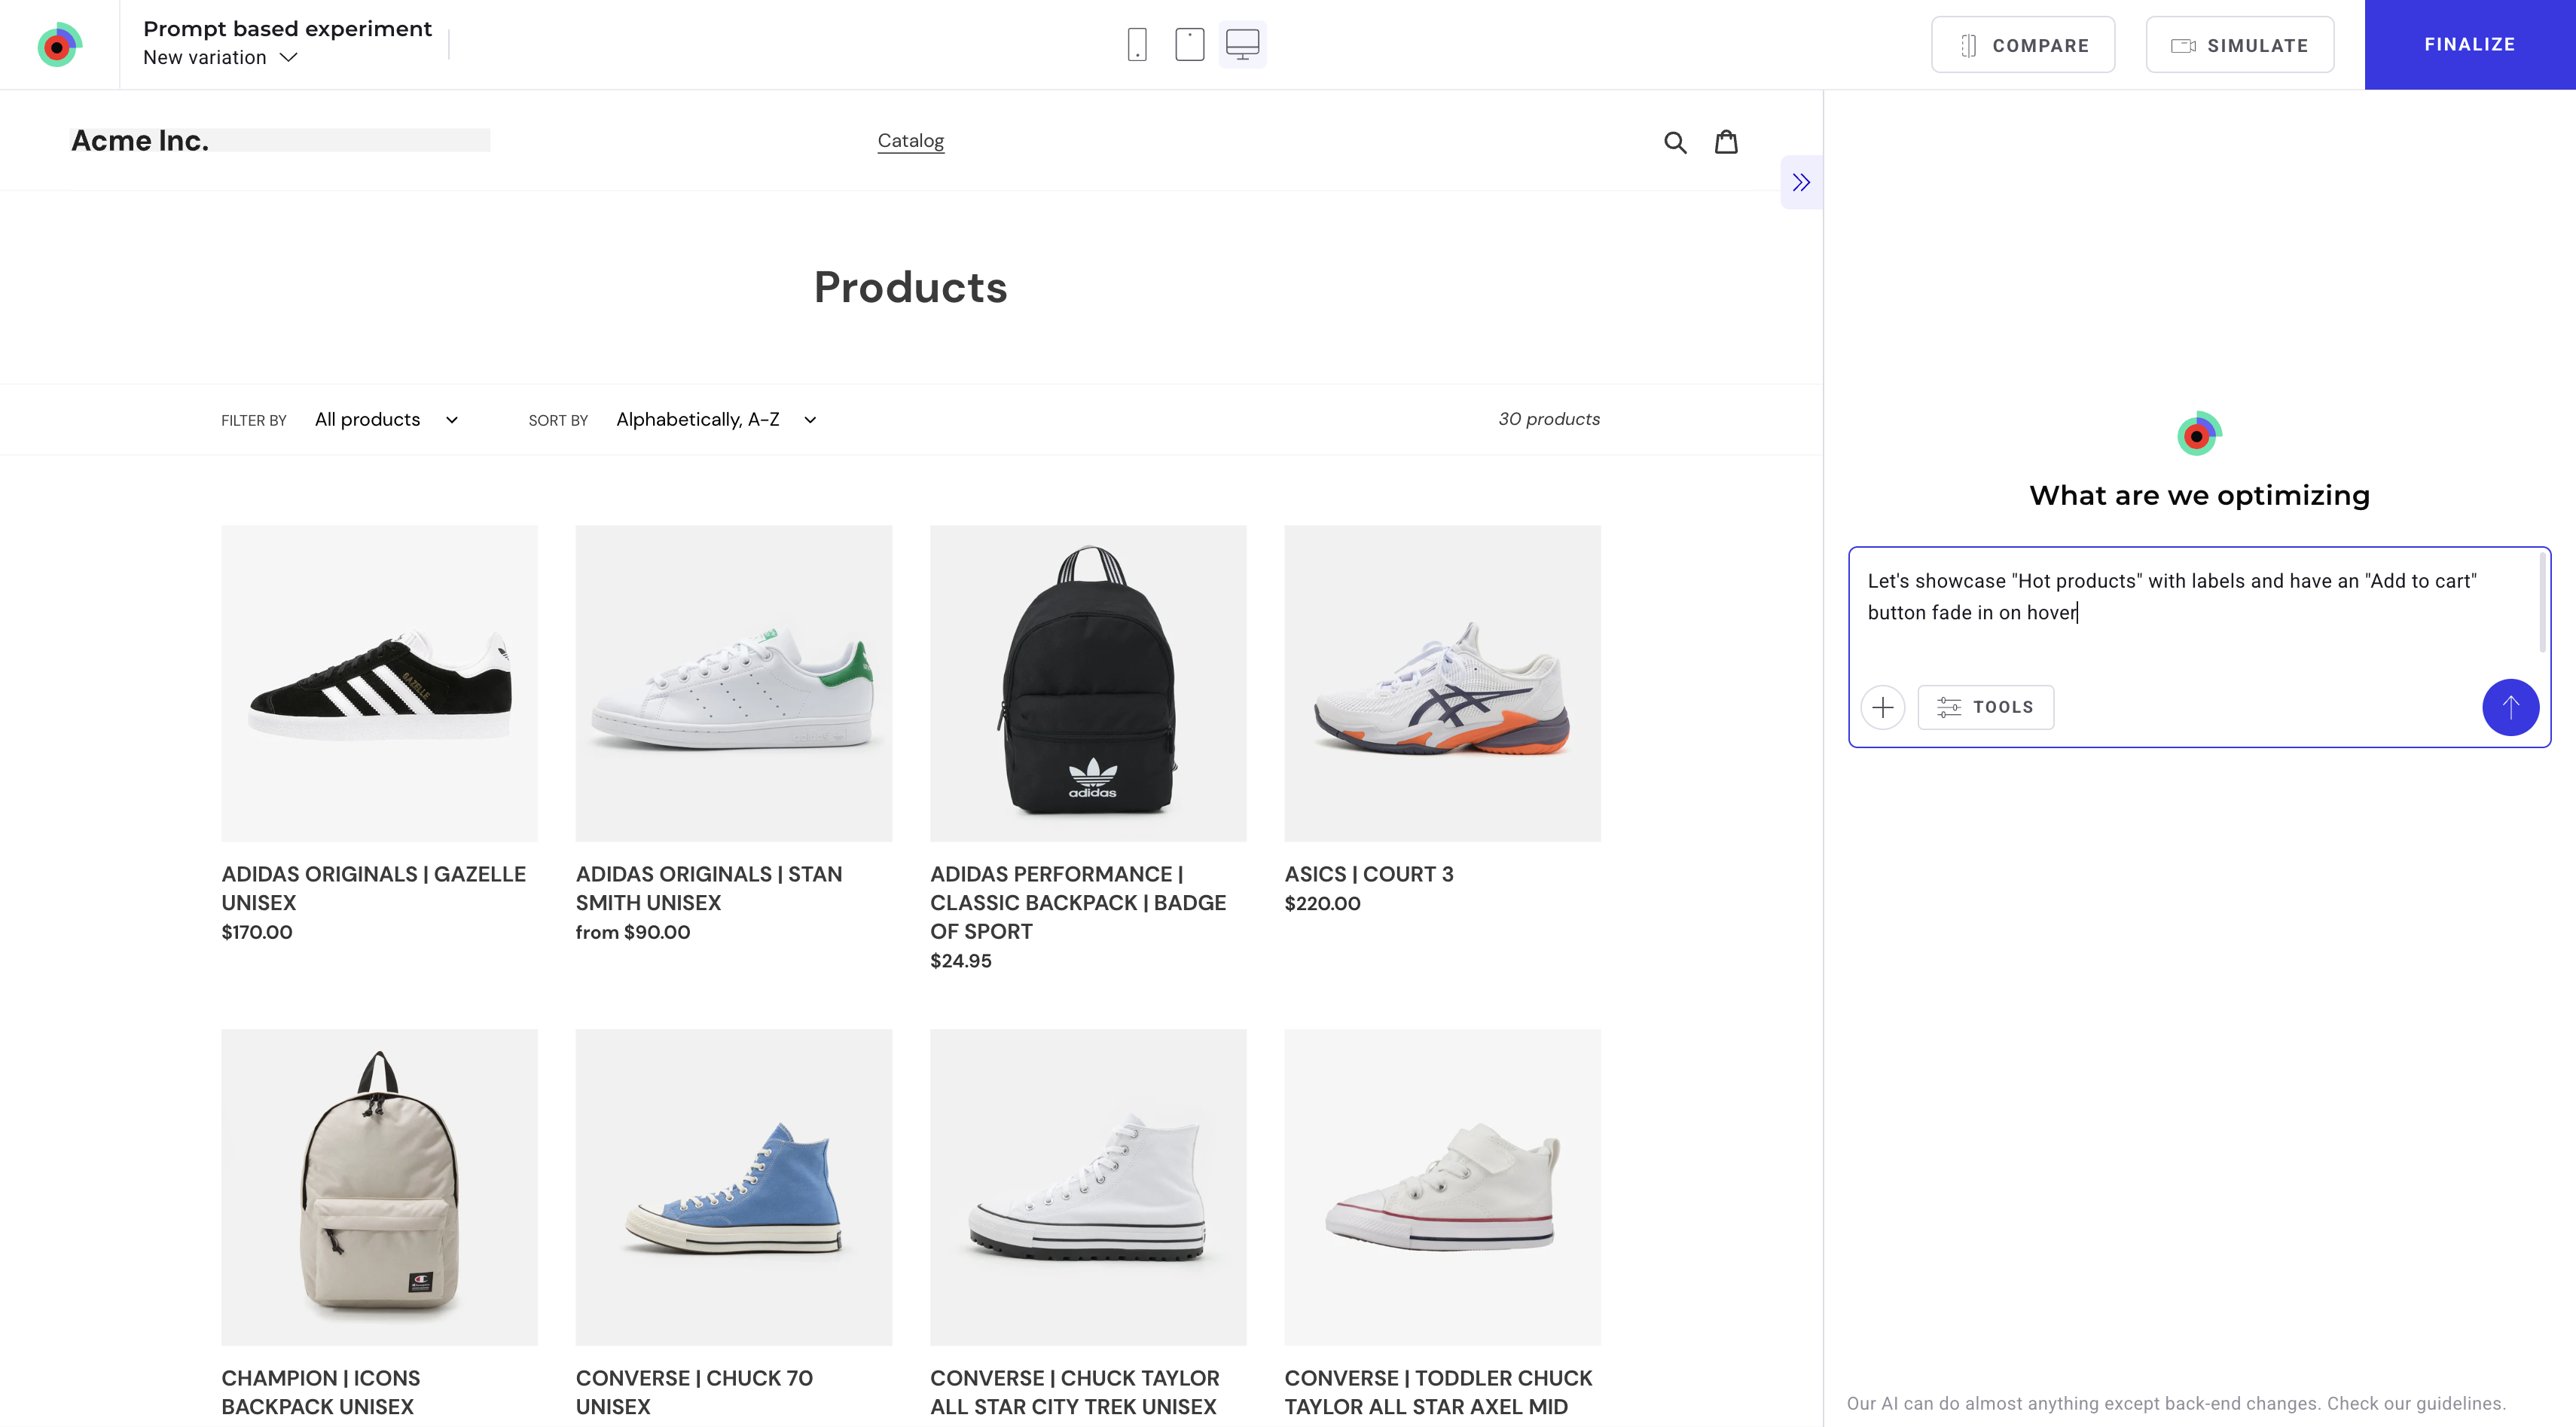
Task: Click the plus attachment icon in prompt box
Action: (1883, 707)
